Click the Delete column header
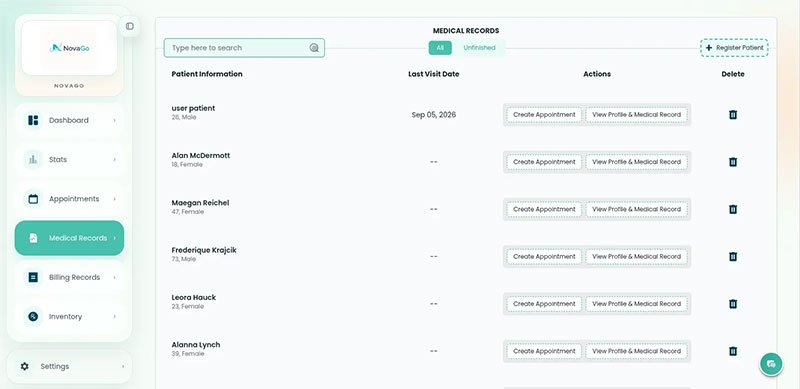This screenshot has width=800, height=389. click(x=733, y=74)
